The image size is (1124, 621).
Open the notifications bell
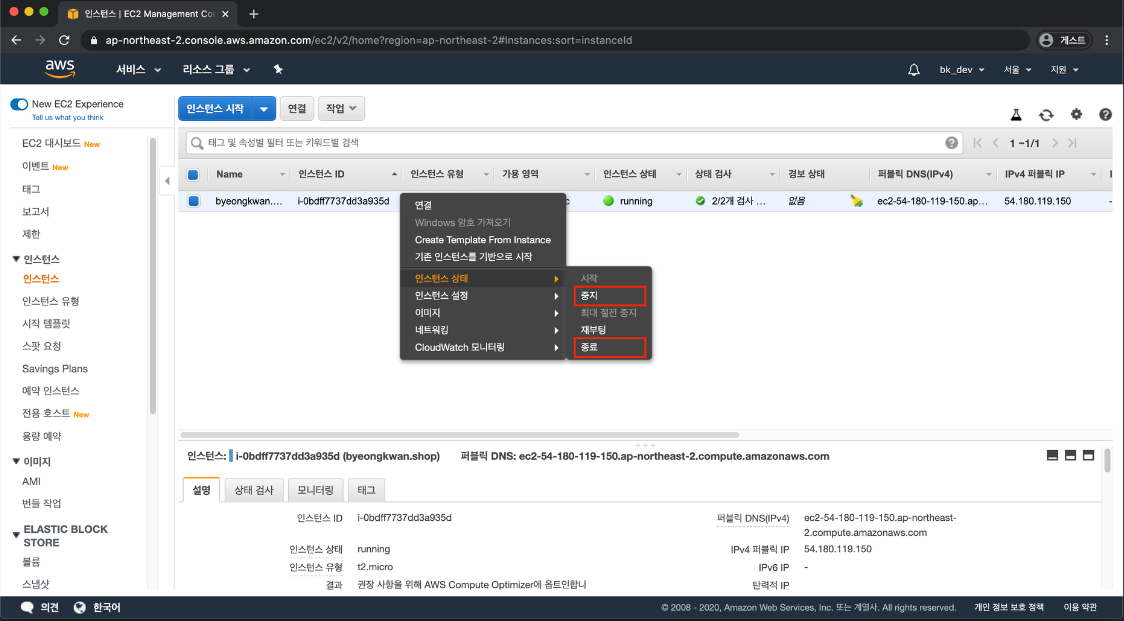pos(913,70)
